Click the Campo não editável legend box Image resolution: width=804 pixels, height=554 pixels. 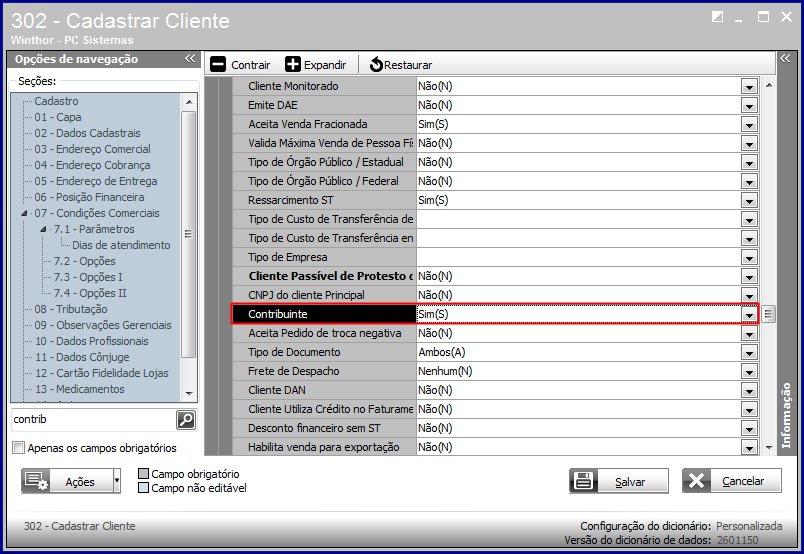click(144, 488)
